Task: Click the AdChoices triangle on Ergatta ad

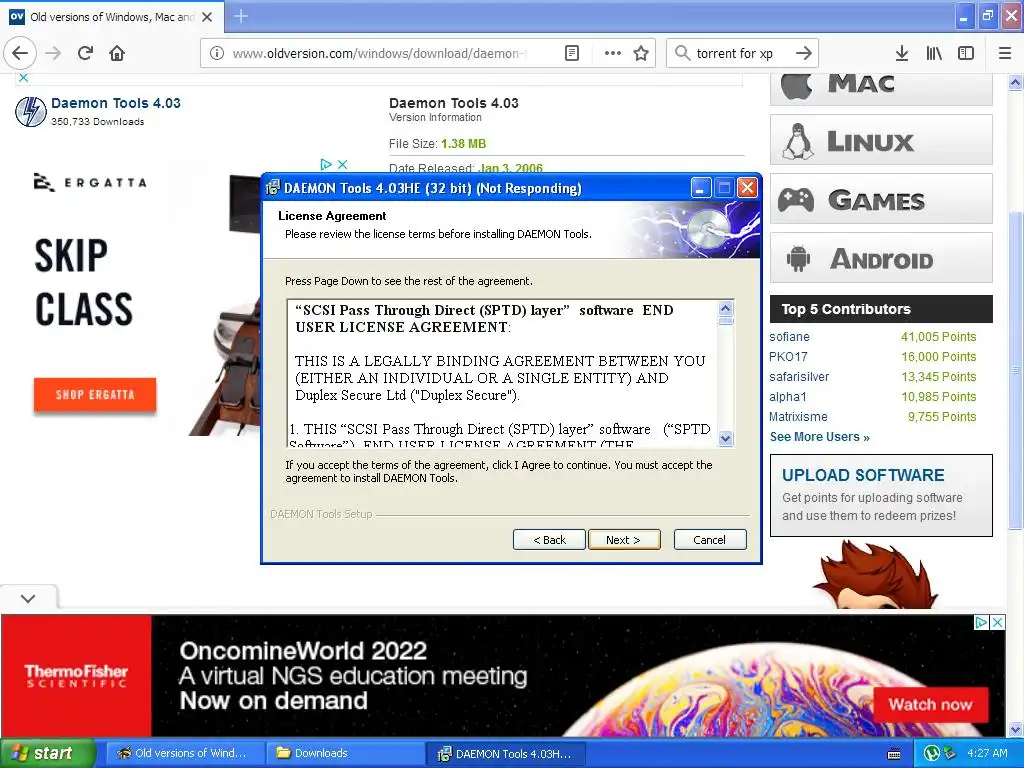Action: coord(326,165)
